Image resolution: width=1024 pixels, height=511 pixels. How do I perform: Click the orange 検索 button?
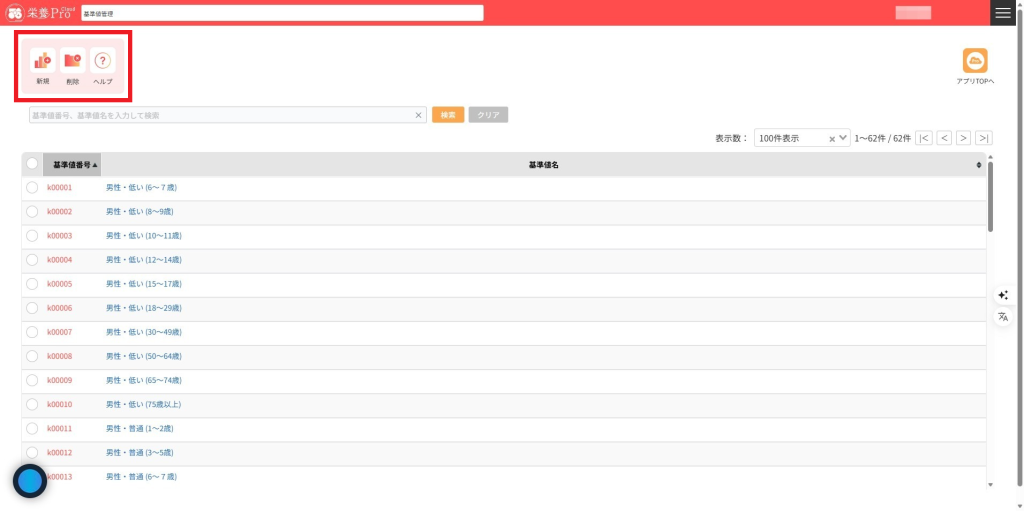(x=448, y=115)
